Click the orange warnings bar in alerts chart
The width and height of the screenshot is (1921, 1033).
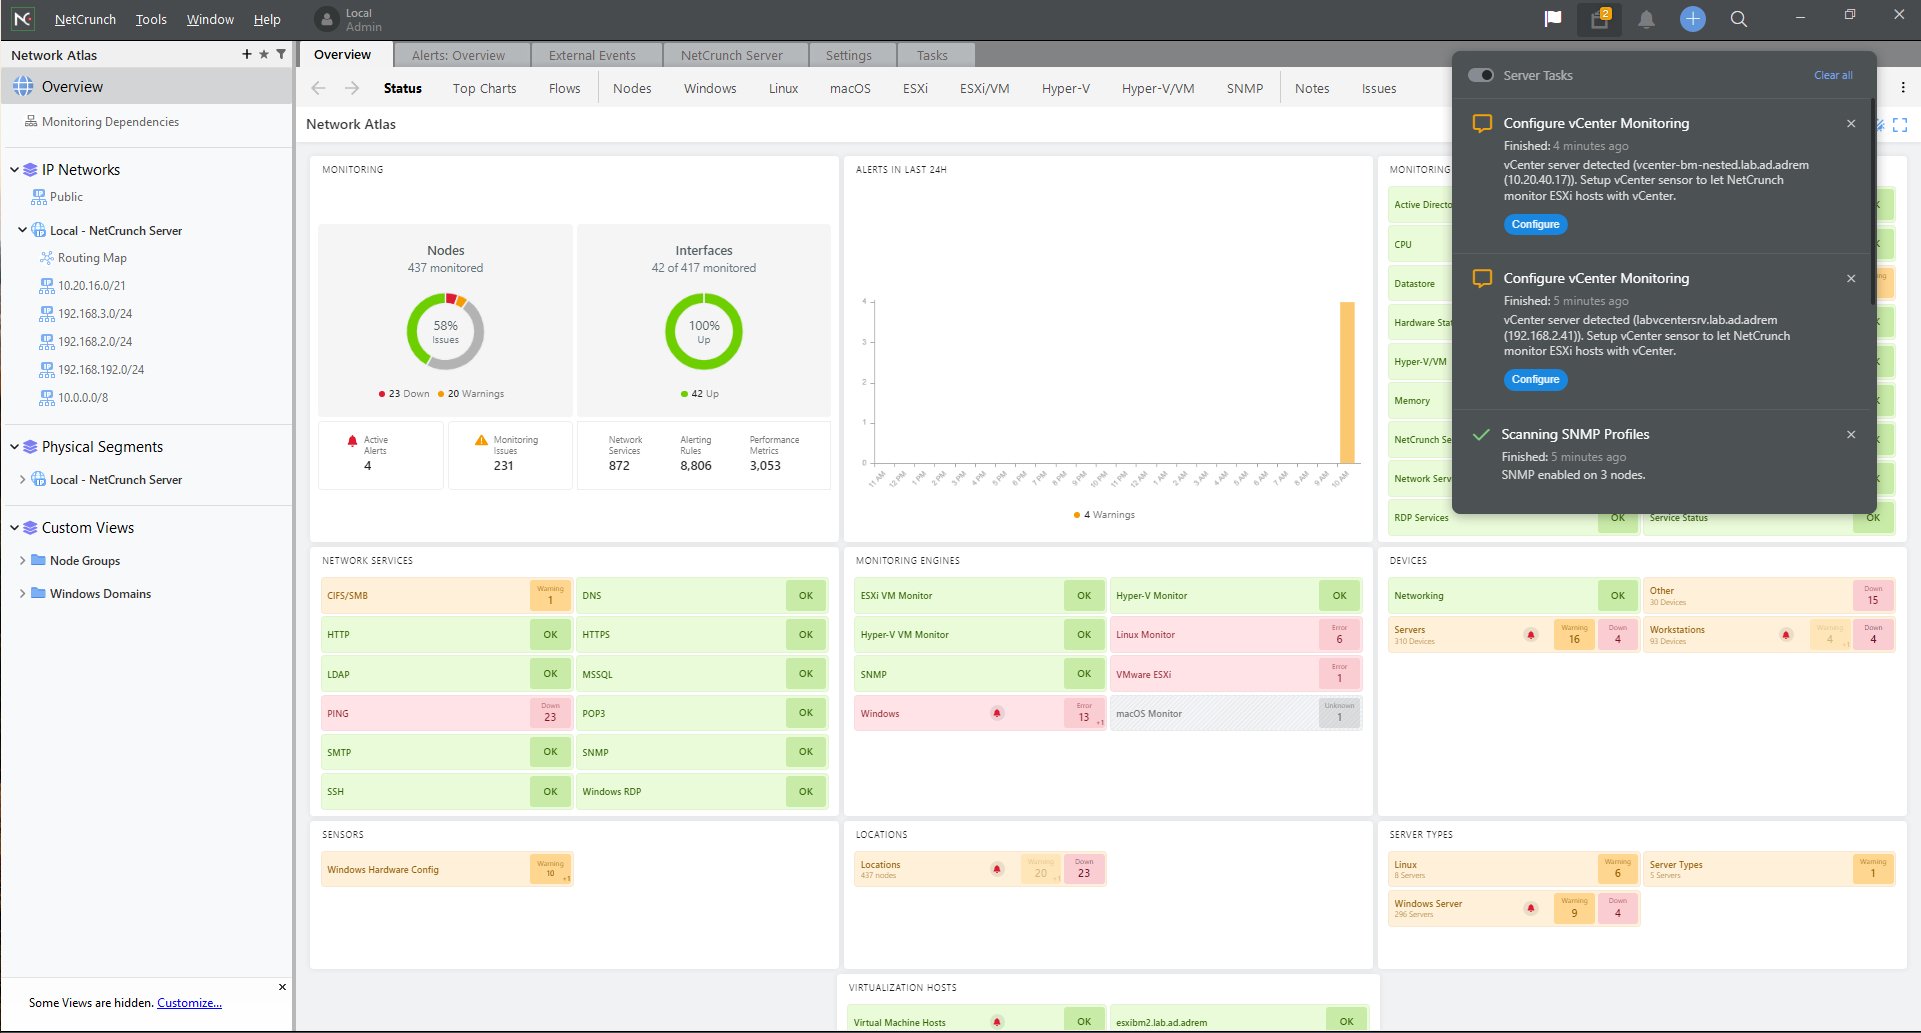click(1347, 382)
